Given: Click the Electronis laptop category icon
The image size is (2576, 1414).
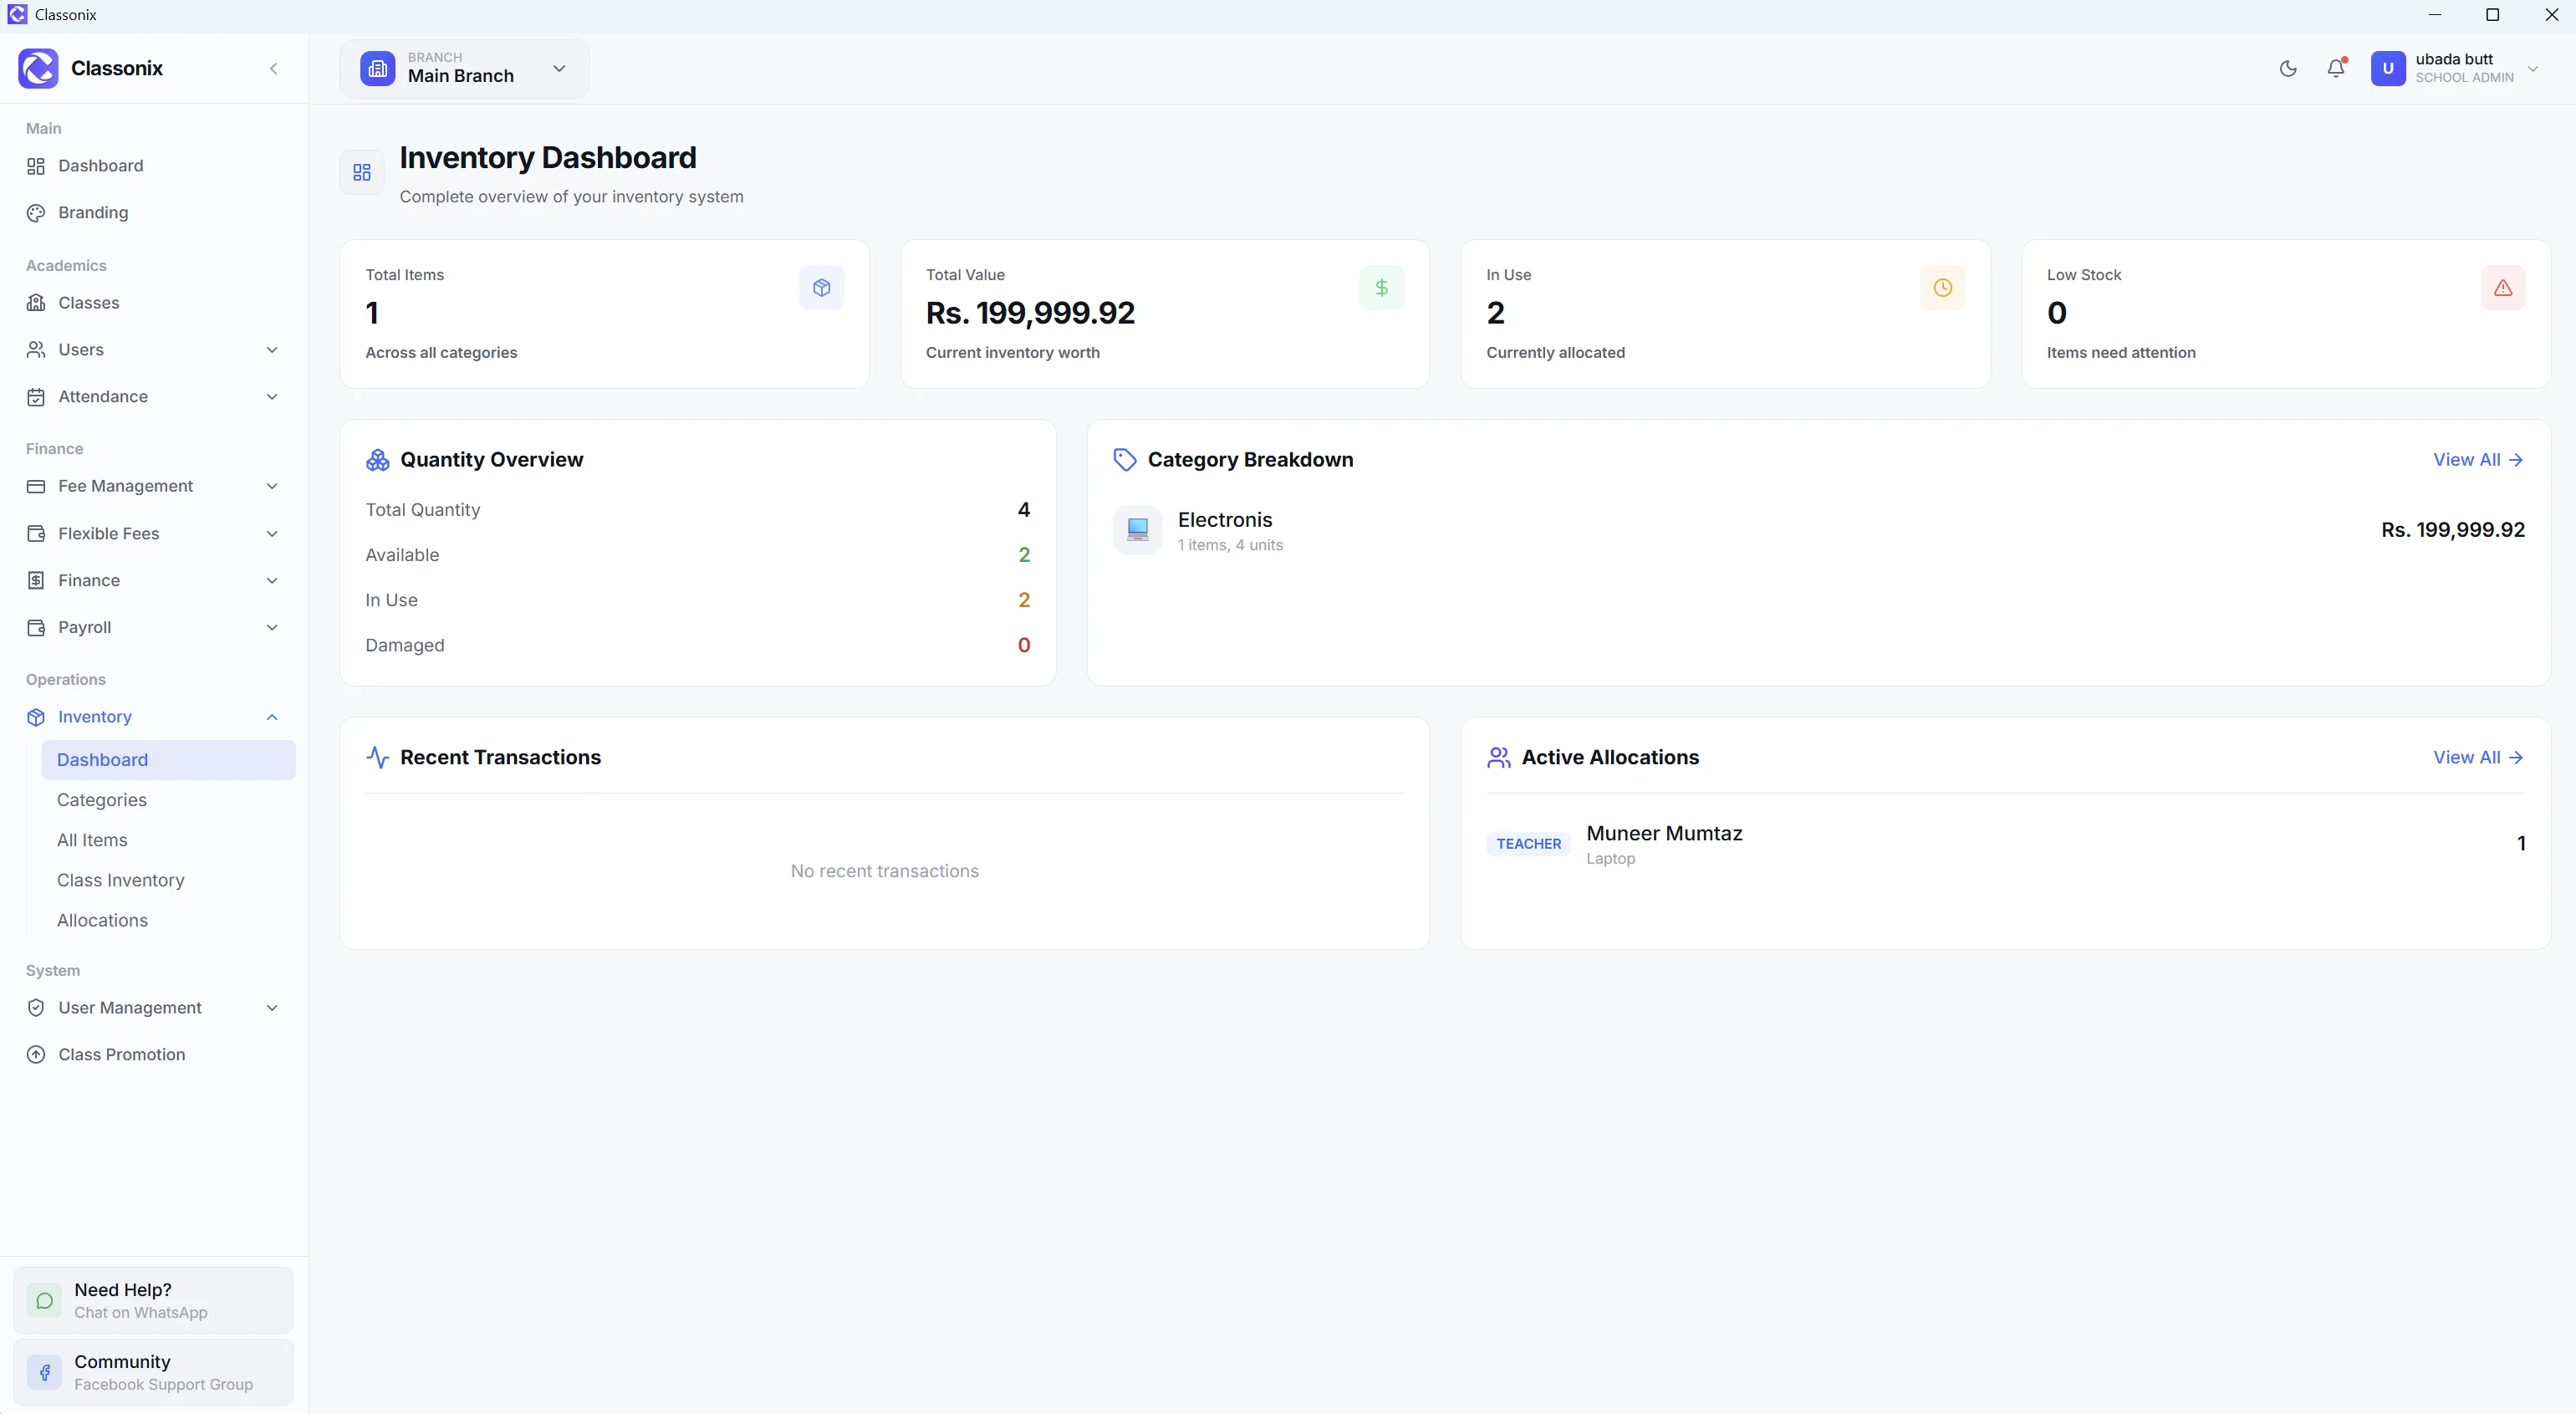Looking at the screenshot, I should point(1137,529).
